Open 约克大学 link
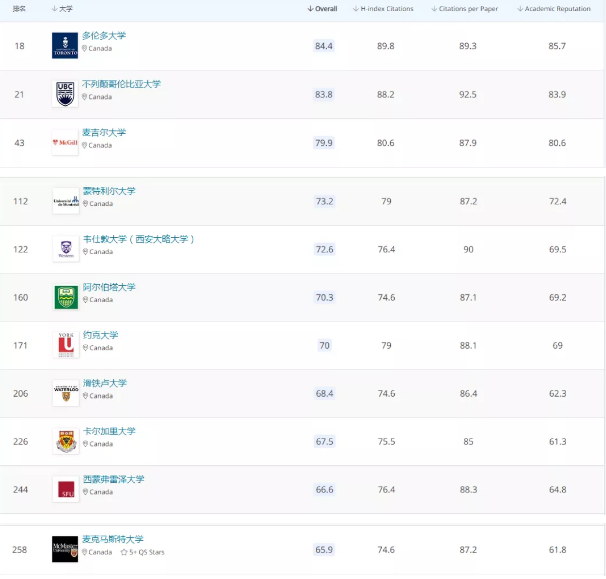Screen dimensions: 606x579 point(100,335)
